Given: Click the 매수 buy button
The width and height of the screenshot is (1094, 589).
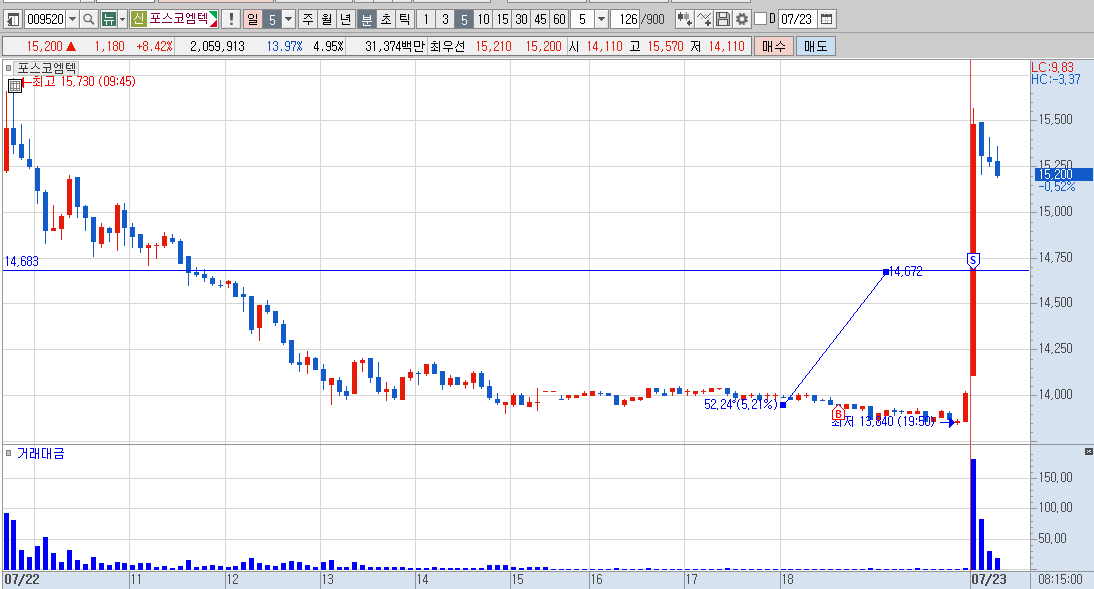Looking at the screenshot, I should (773, 46).
